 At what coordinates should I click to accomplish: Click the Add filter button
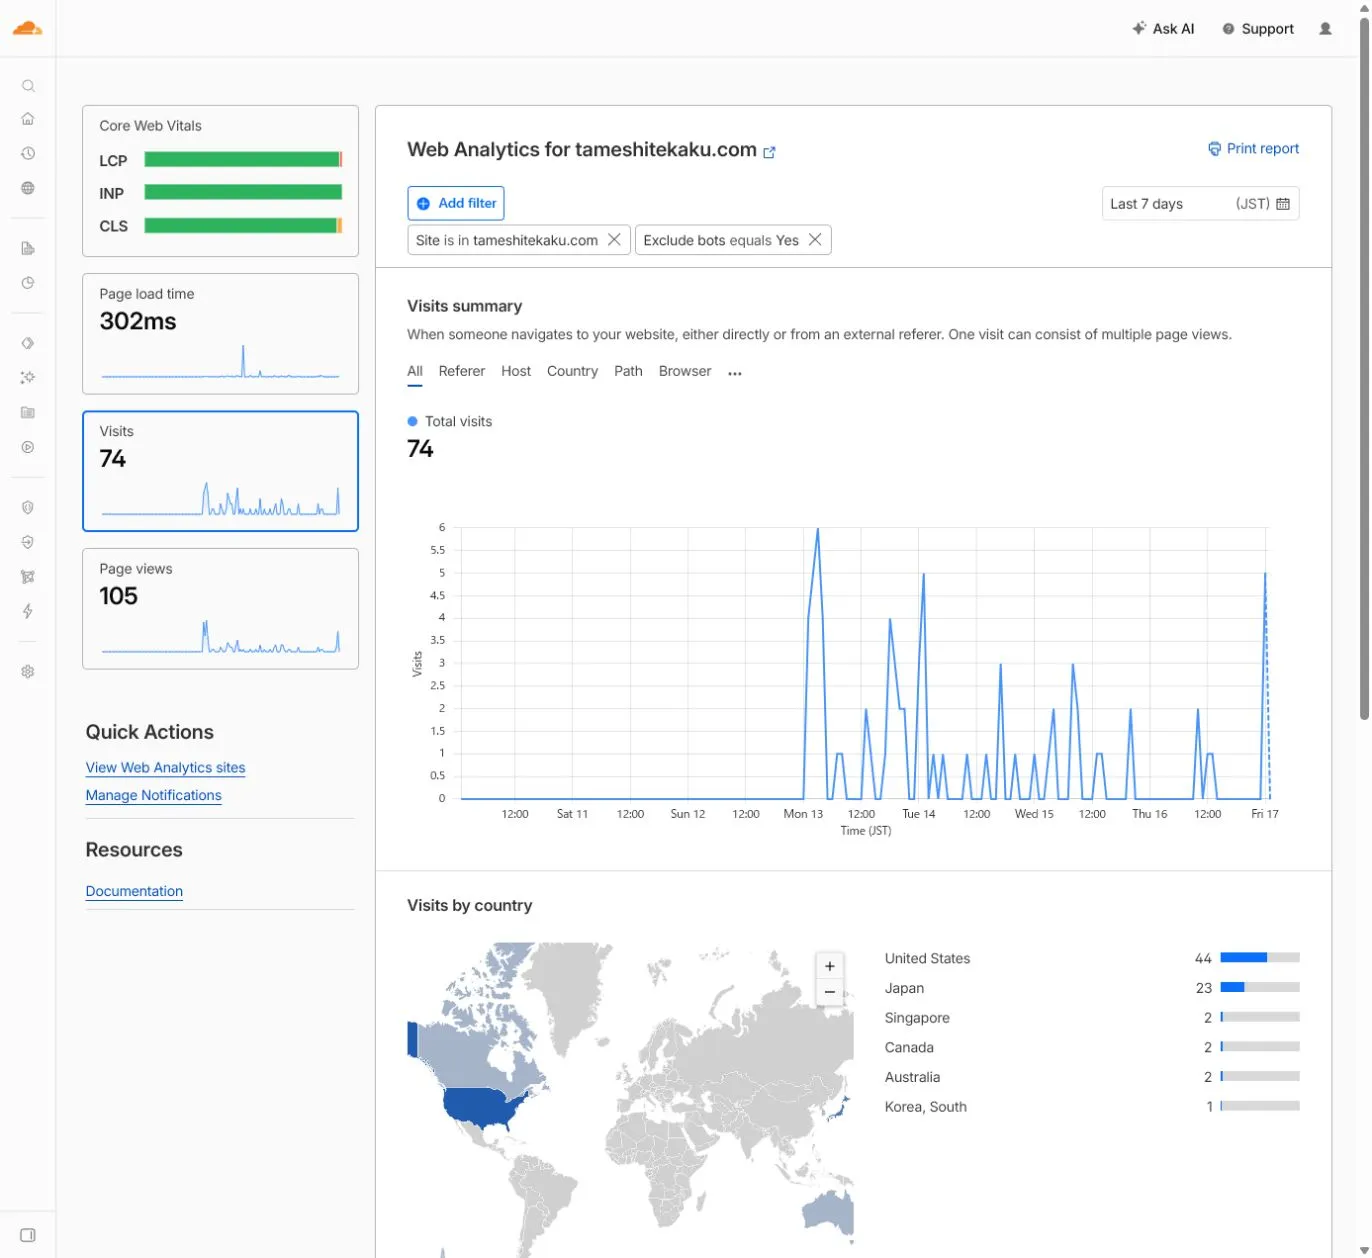456,203
